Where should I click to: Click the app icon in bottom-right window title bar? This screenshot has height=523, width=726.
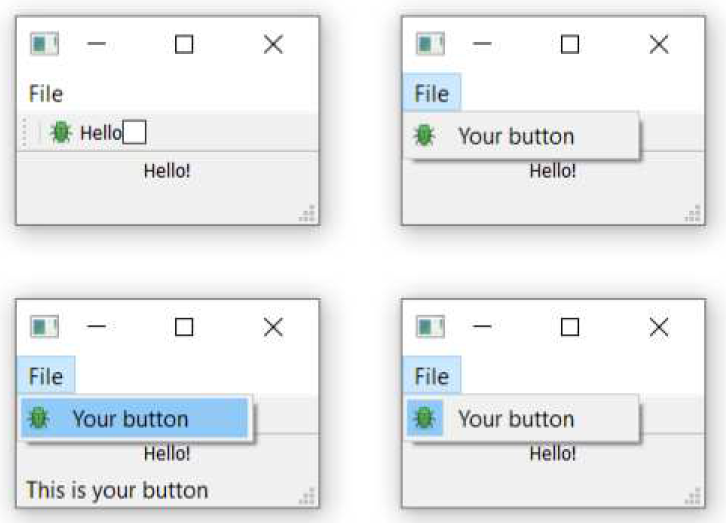pos(430,326)
